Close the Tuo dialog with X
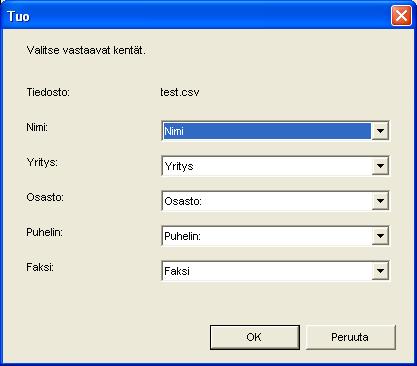The width and height of the screenshot is (417, 366). (x=401, y=16)
